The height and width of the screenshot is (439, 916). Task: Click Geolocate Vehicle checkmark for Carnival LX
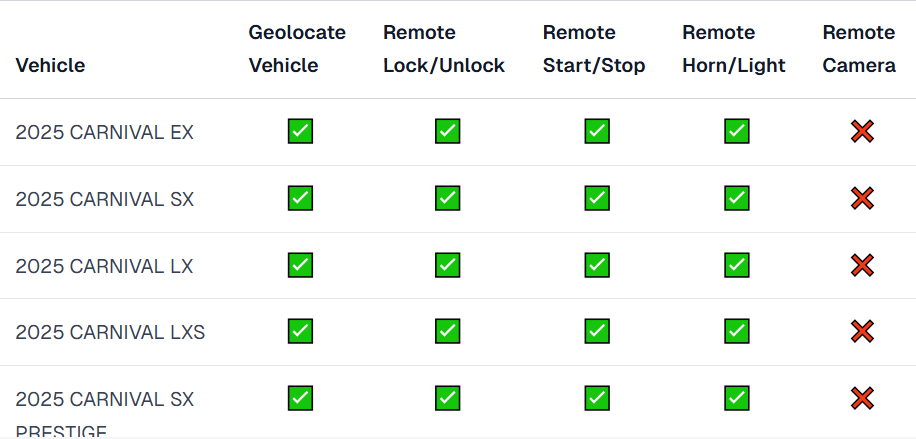[300, 265]
